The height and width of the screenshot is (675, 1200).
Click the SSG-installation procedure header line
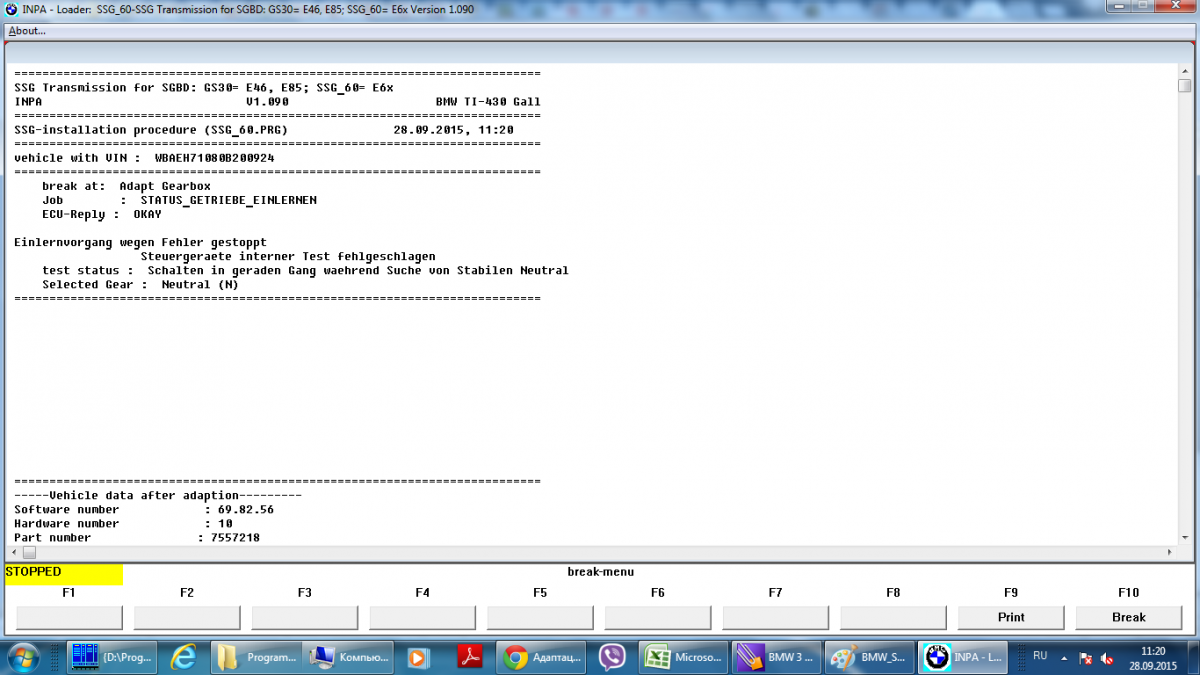264,130
